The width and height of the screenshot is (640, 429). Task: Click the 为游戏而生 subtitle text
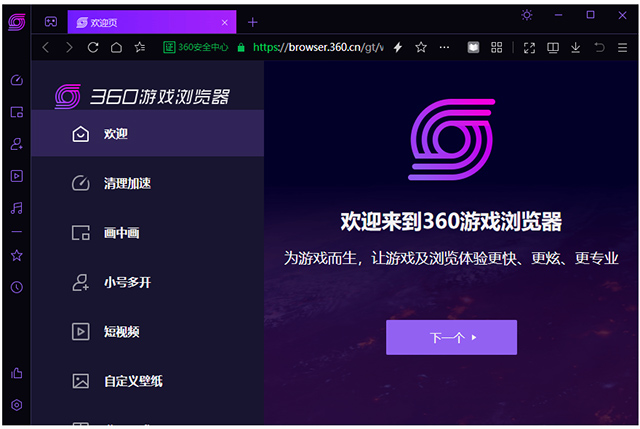click(x=451, y=258)
